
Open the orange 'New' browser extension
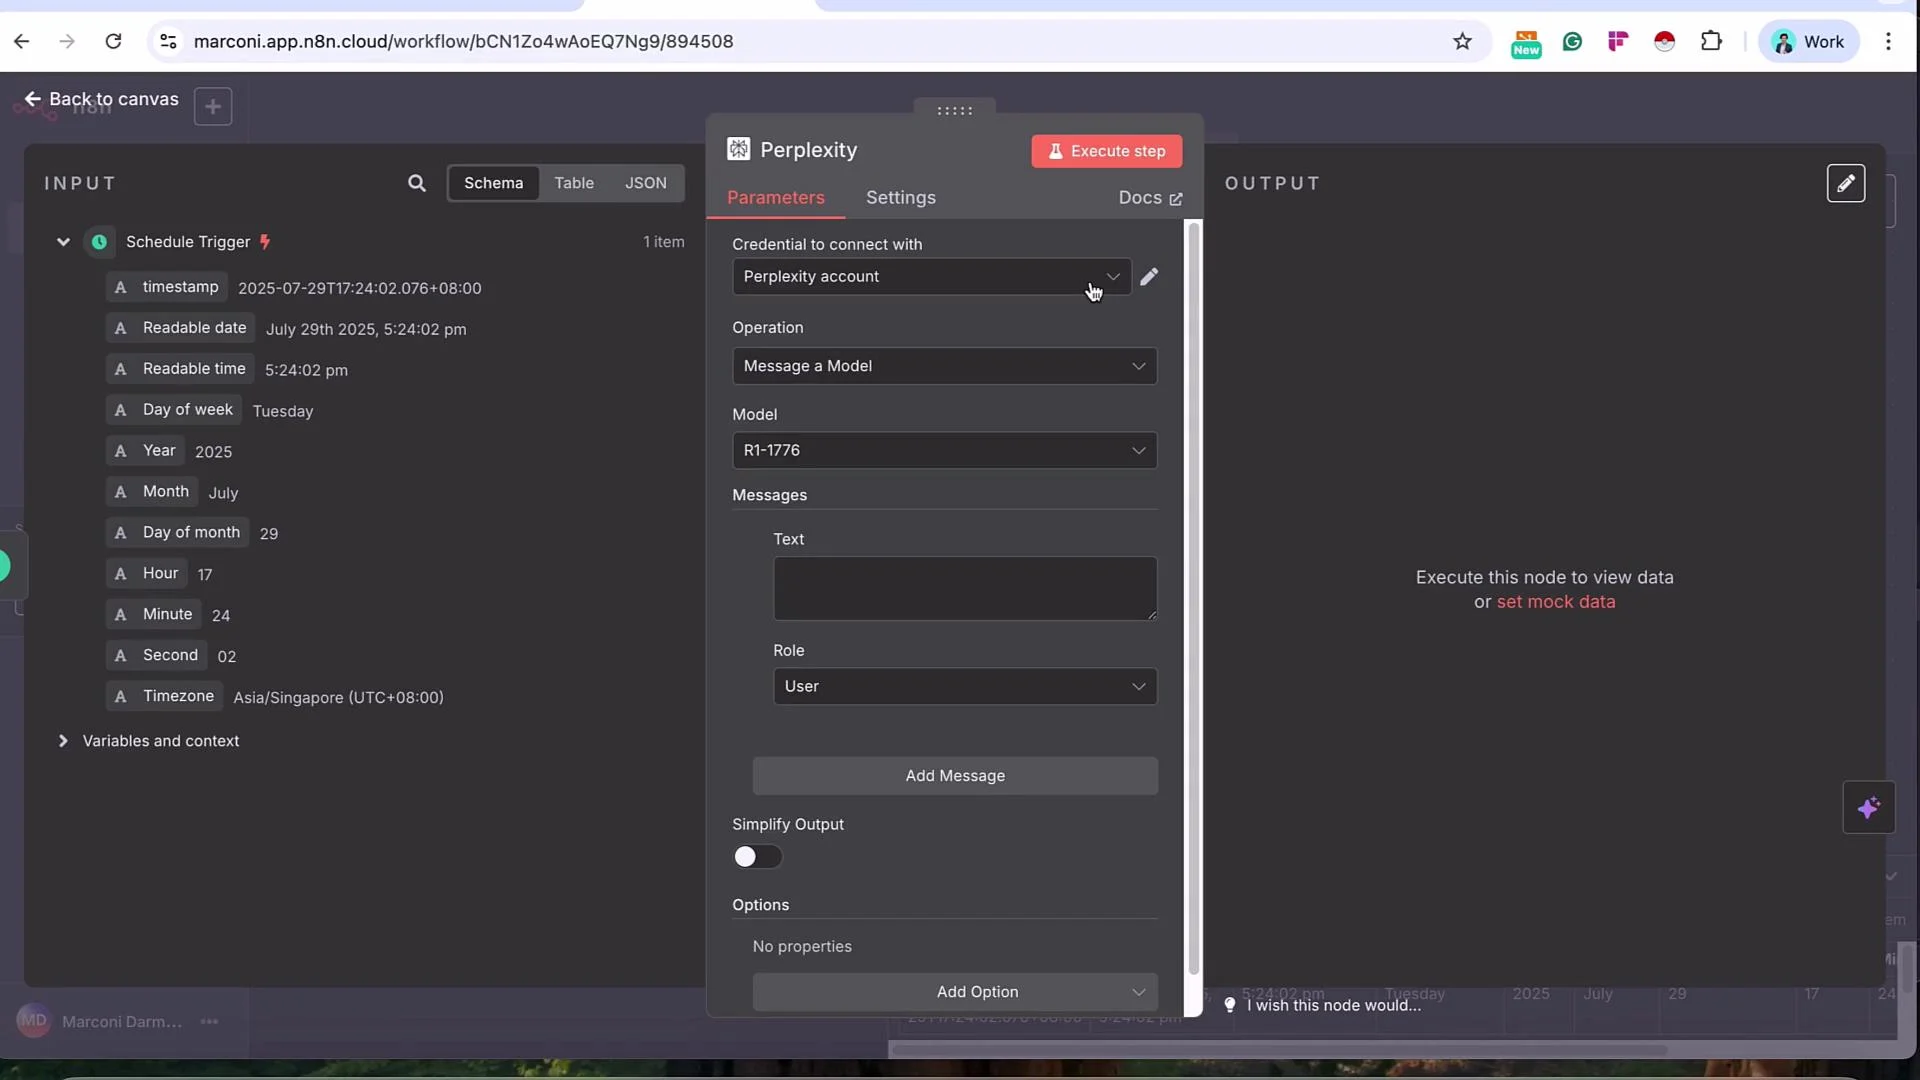point(1526,43)
